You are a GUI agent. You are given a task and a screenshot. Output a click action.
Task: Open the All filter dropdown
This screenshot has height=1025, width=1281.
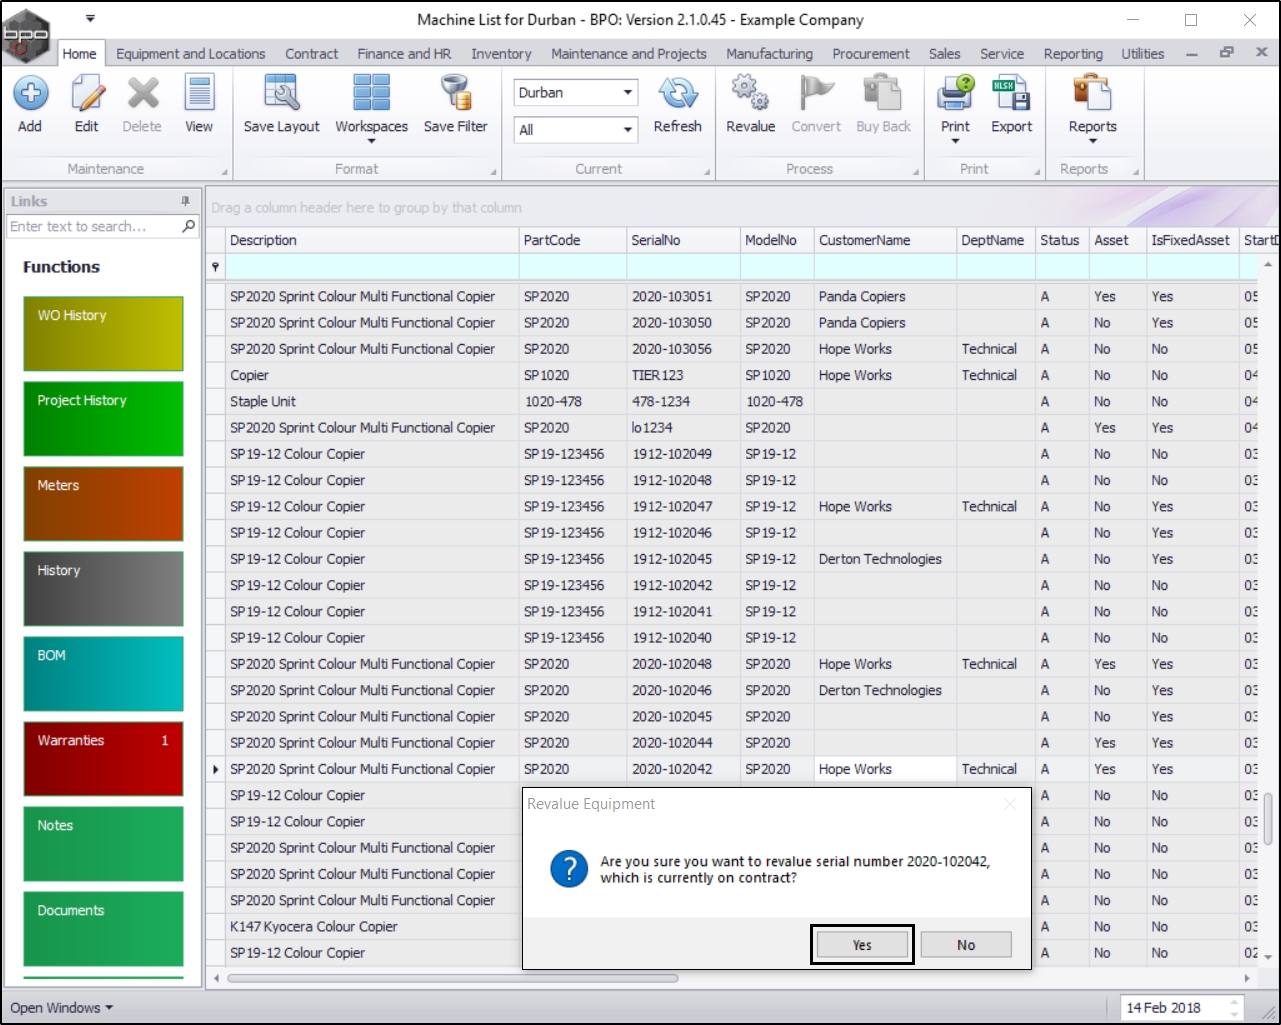[627, 129]
